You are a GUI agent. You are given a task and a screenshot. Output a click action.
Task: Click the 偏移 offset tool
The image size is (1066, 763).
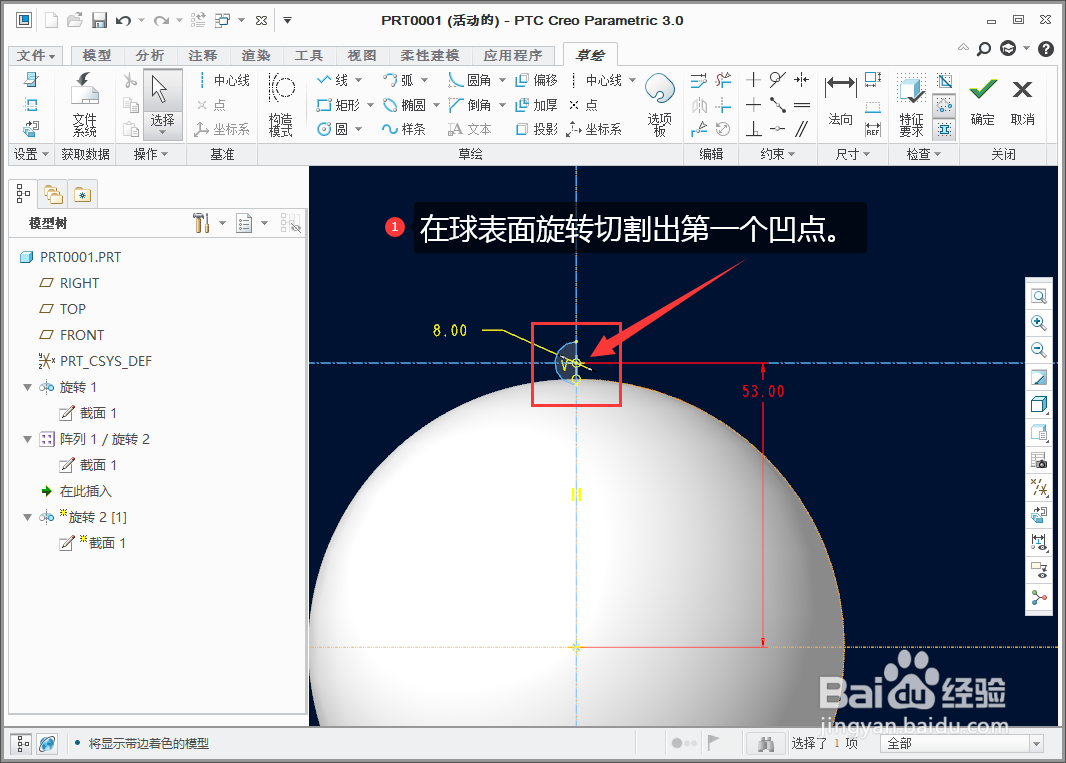pos(536,80)
